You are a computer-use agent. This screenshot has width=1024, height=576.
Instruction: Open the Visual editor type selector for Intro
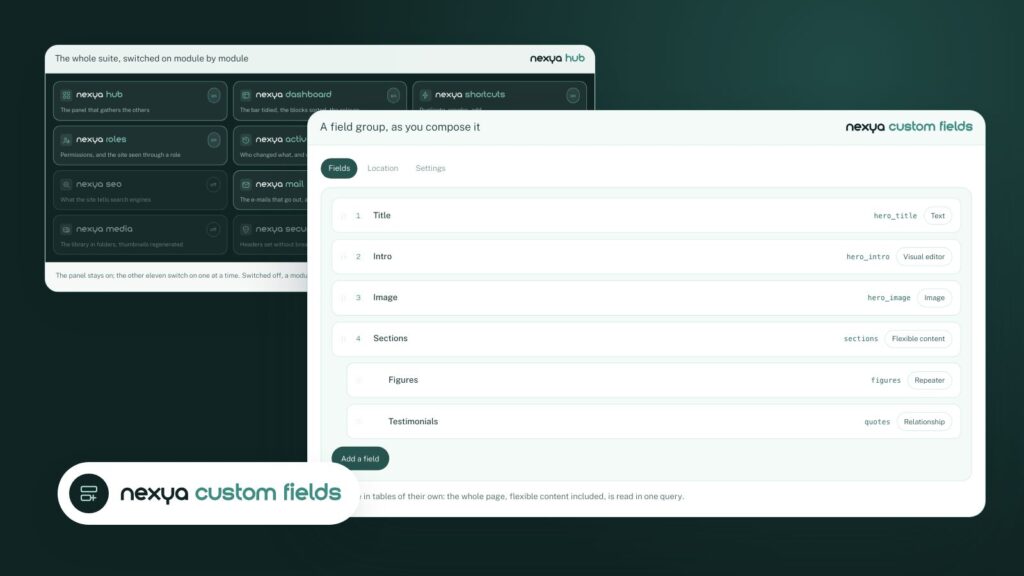click(x=923, y=257)
